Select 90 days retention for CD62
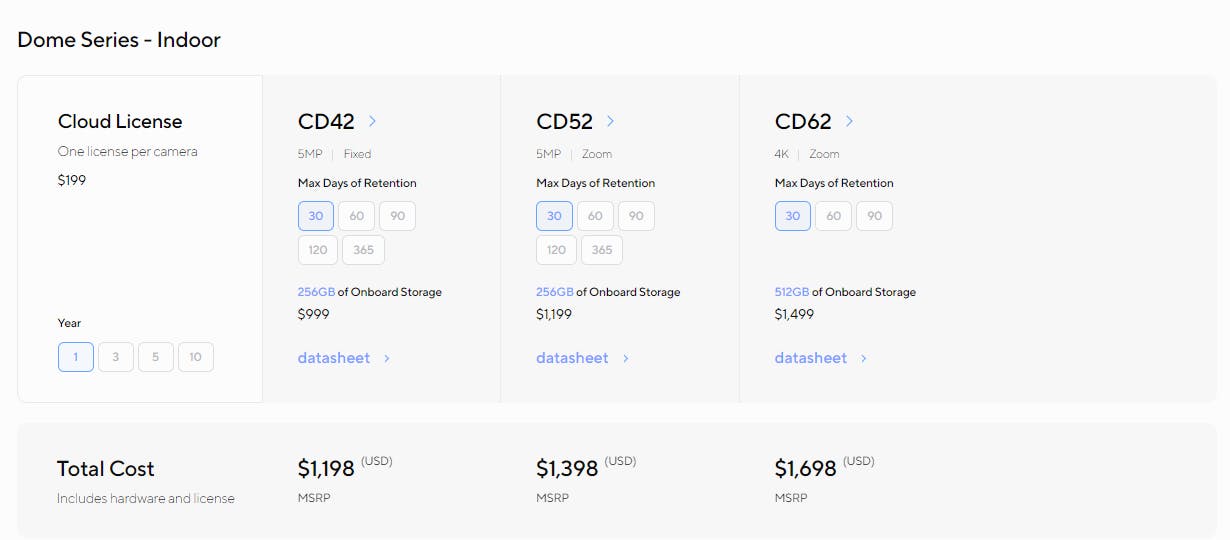 pos(874,216)
